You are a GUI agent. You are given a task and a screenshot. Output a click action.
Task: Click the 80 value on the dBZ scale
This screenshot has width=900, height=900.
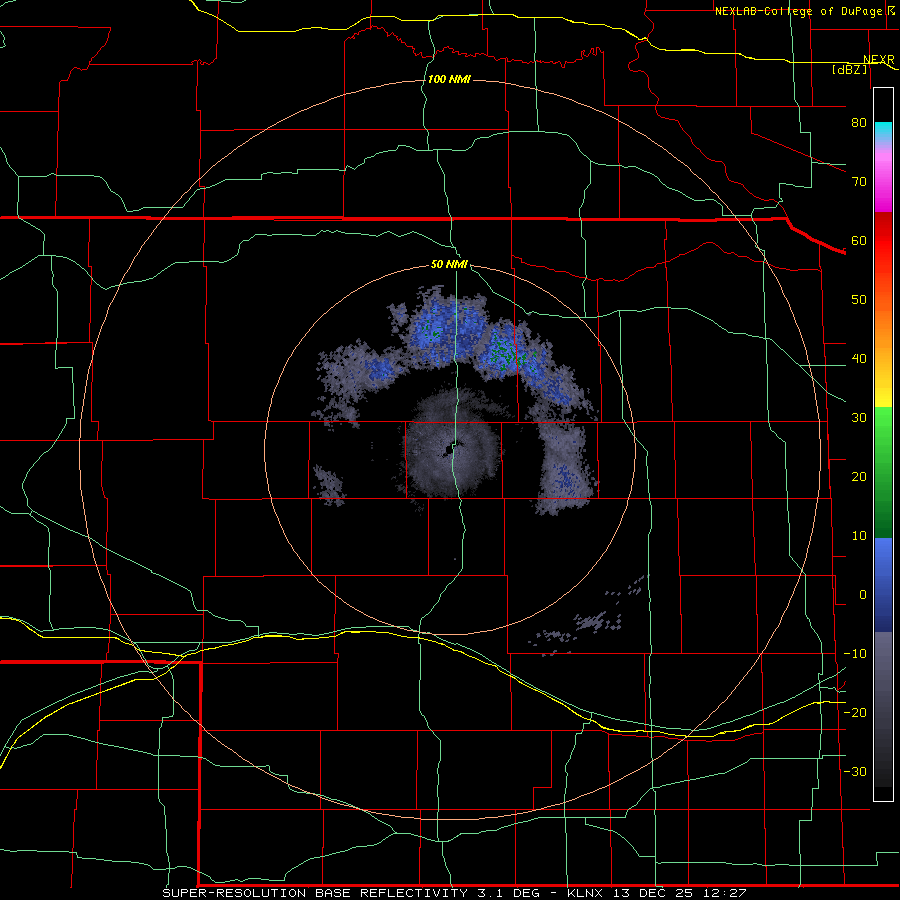pyautogui.click(x=859, y=123)
